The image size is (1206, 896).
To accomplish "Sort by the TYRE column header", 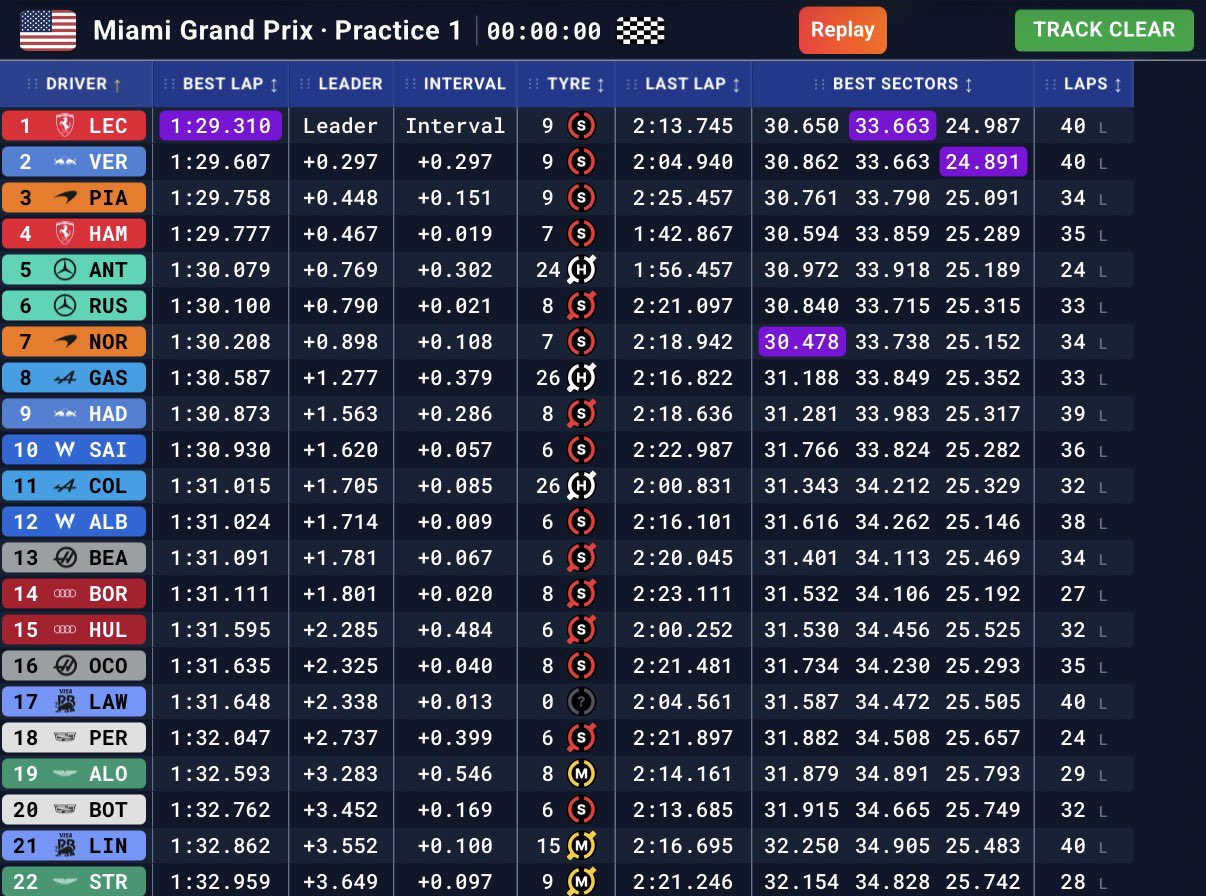I will pyautogui.click(x=566, y=84).
